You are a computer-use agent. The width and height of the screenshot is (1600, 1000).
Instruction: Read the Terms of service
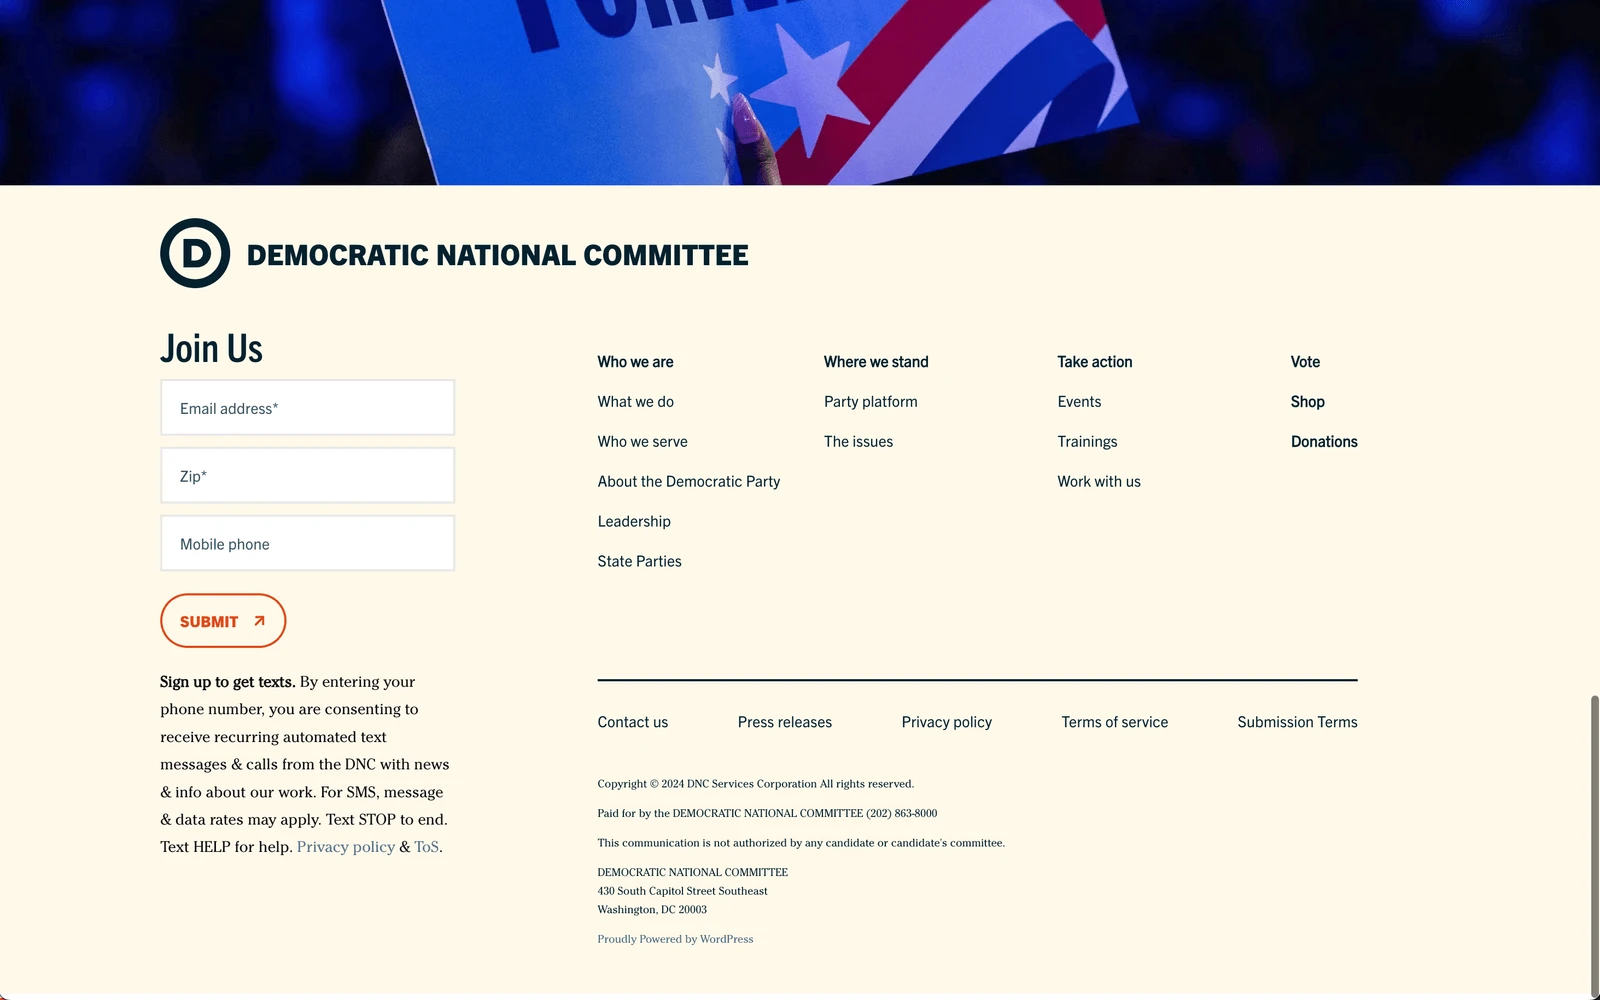[1115, 722]
